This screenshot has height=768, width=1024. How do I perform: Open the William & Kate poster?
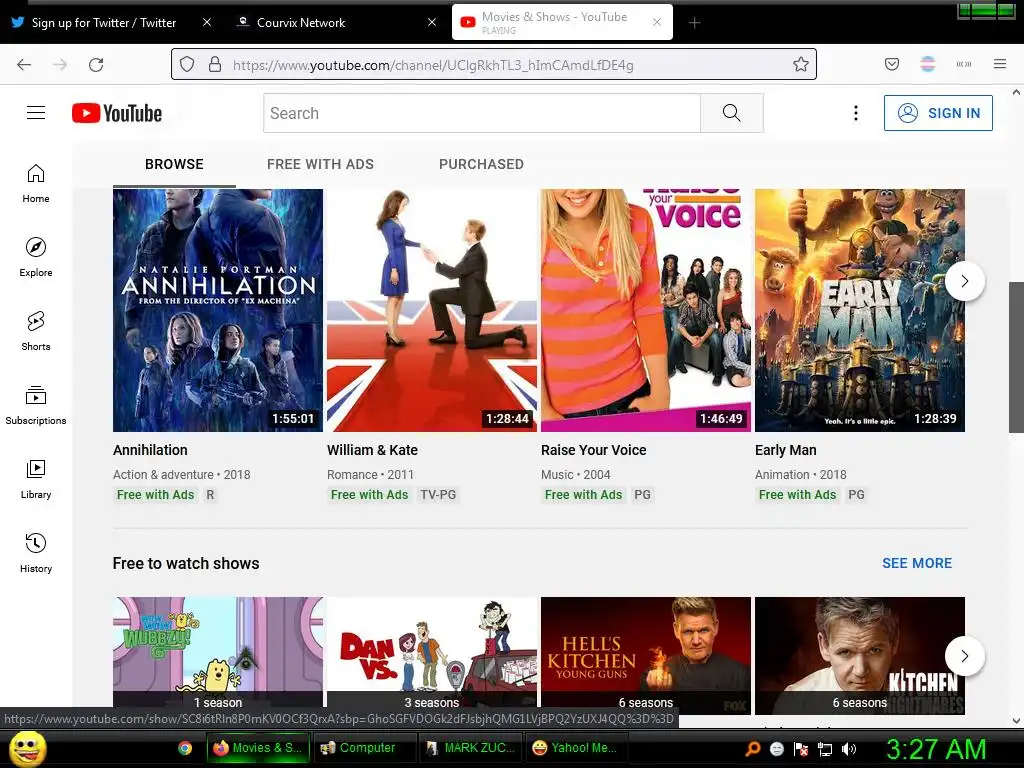pos(432,310)
